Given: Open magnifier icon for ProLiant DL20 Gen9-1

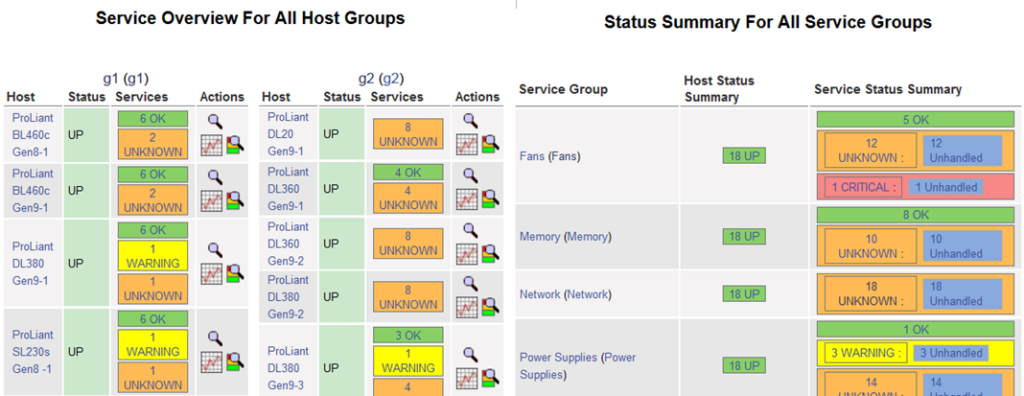Looking at the screenshot, I should pos(470,120).
